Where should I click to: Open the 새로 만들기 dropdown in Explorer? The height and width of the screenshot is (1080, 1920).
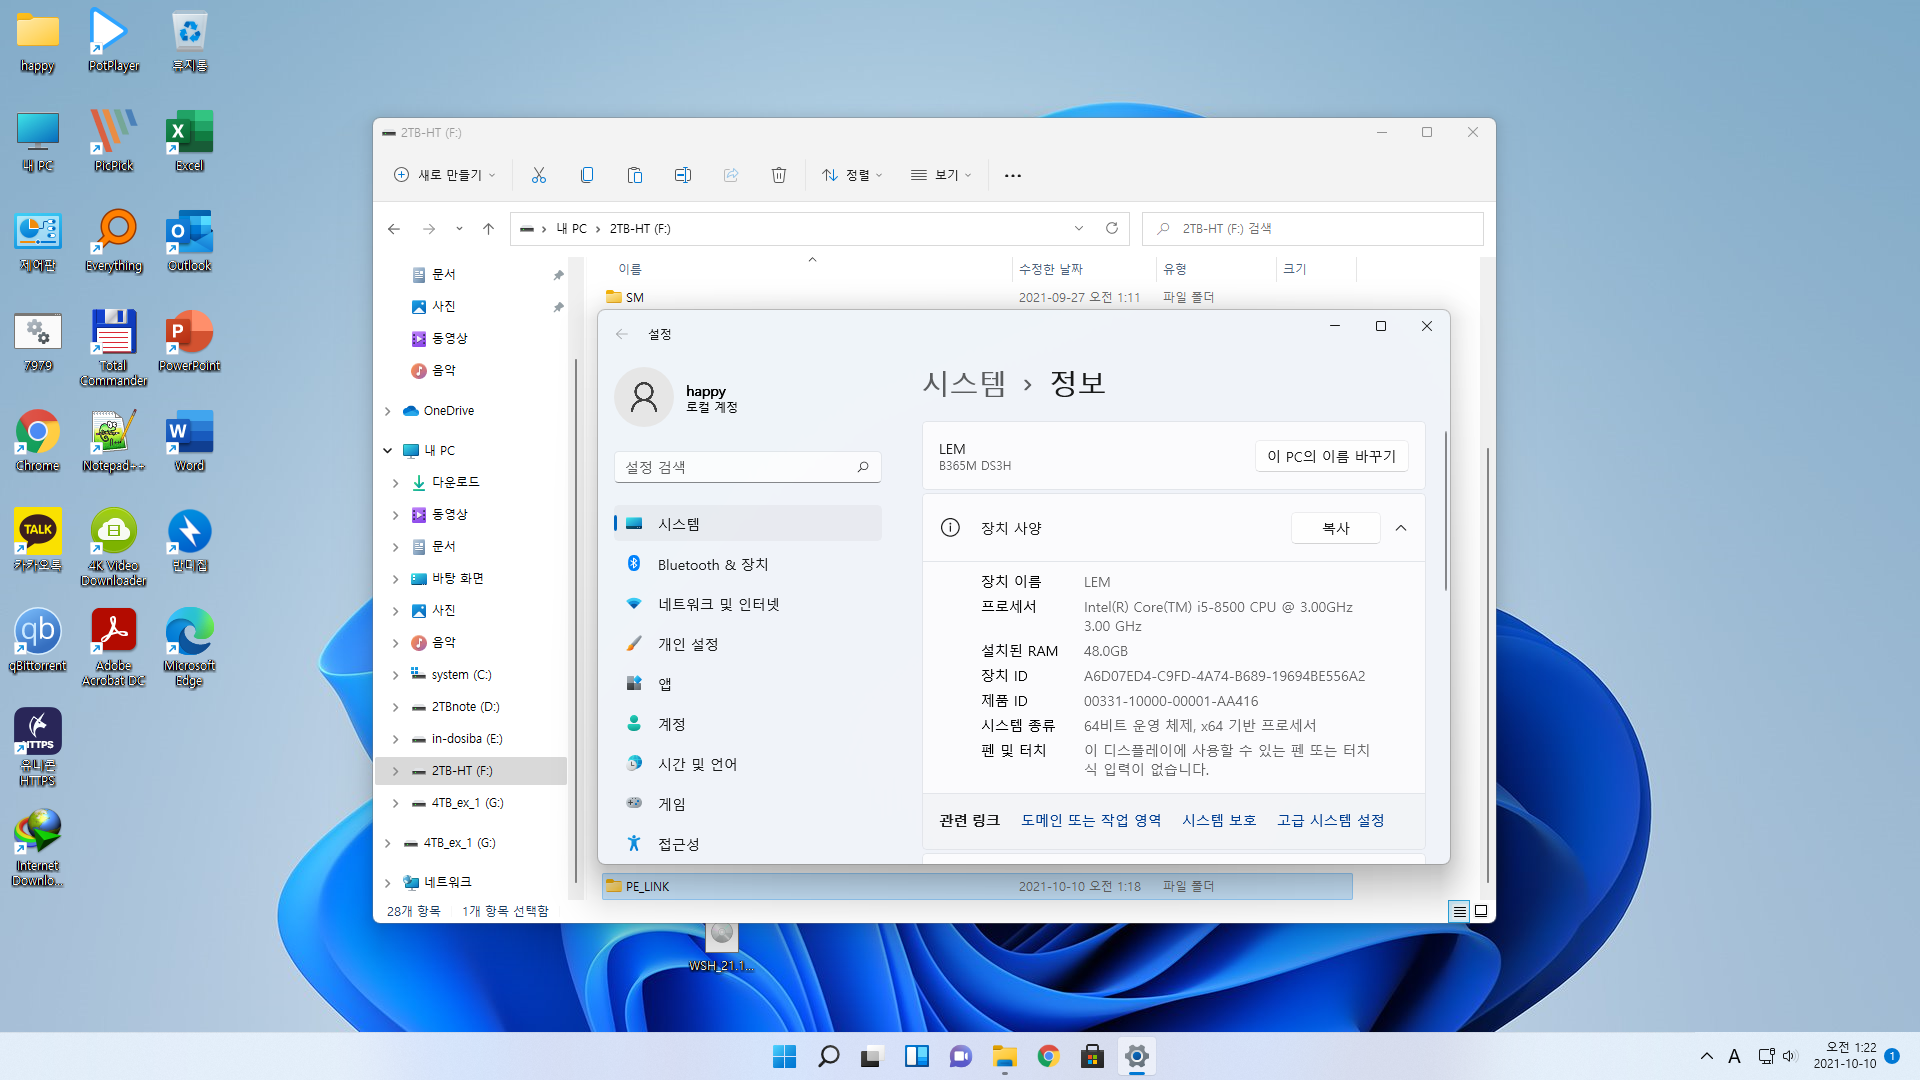445,175
